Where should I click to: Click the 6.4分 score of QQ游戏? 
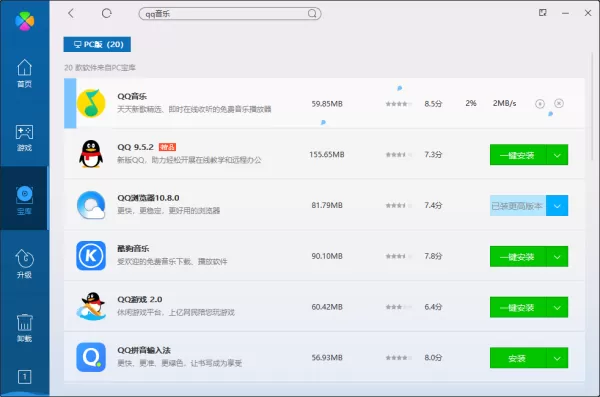[433, 307]
